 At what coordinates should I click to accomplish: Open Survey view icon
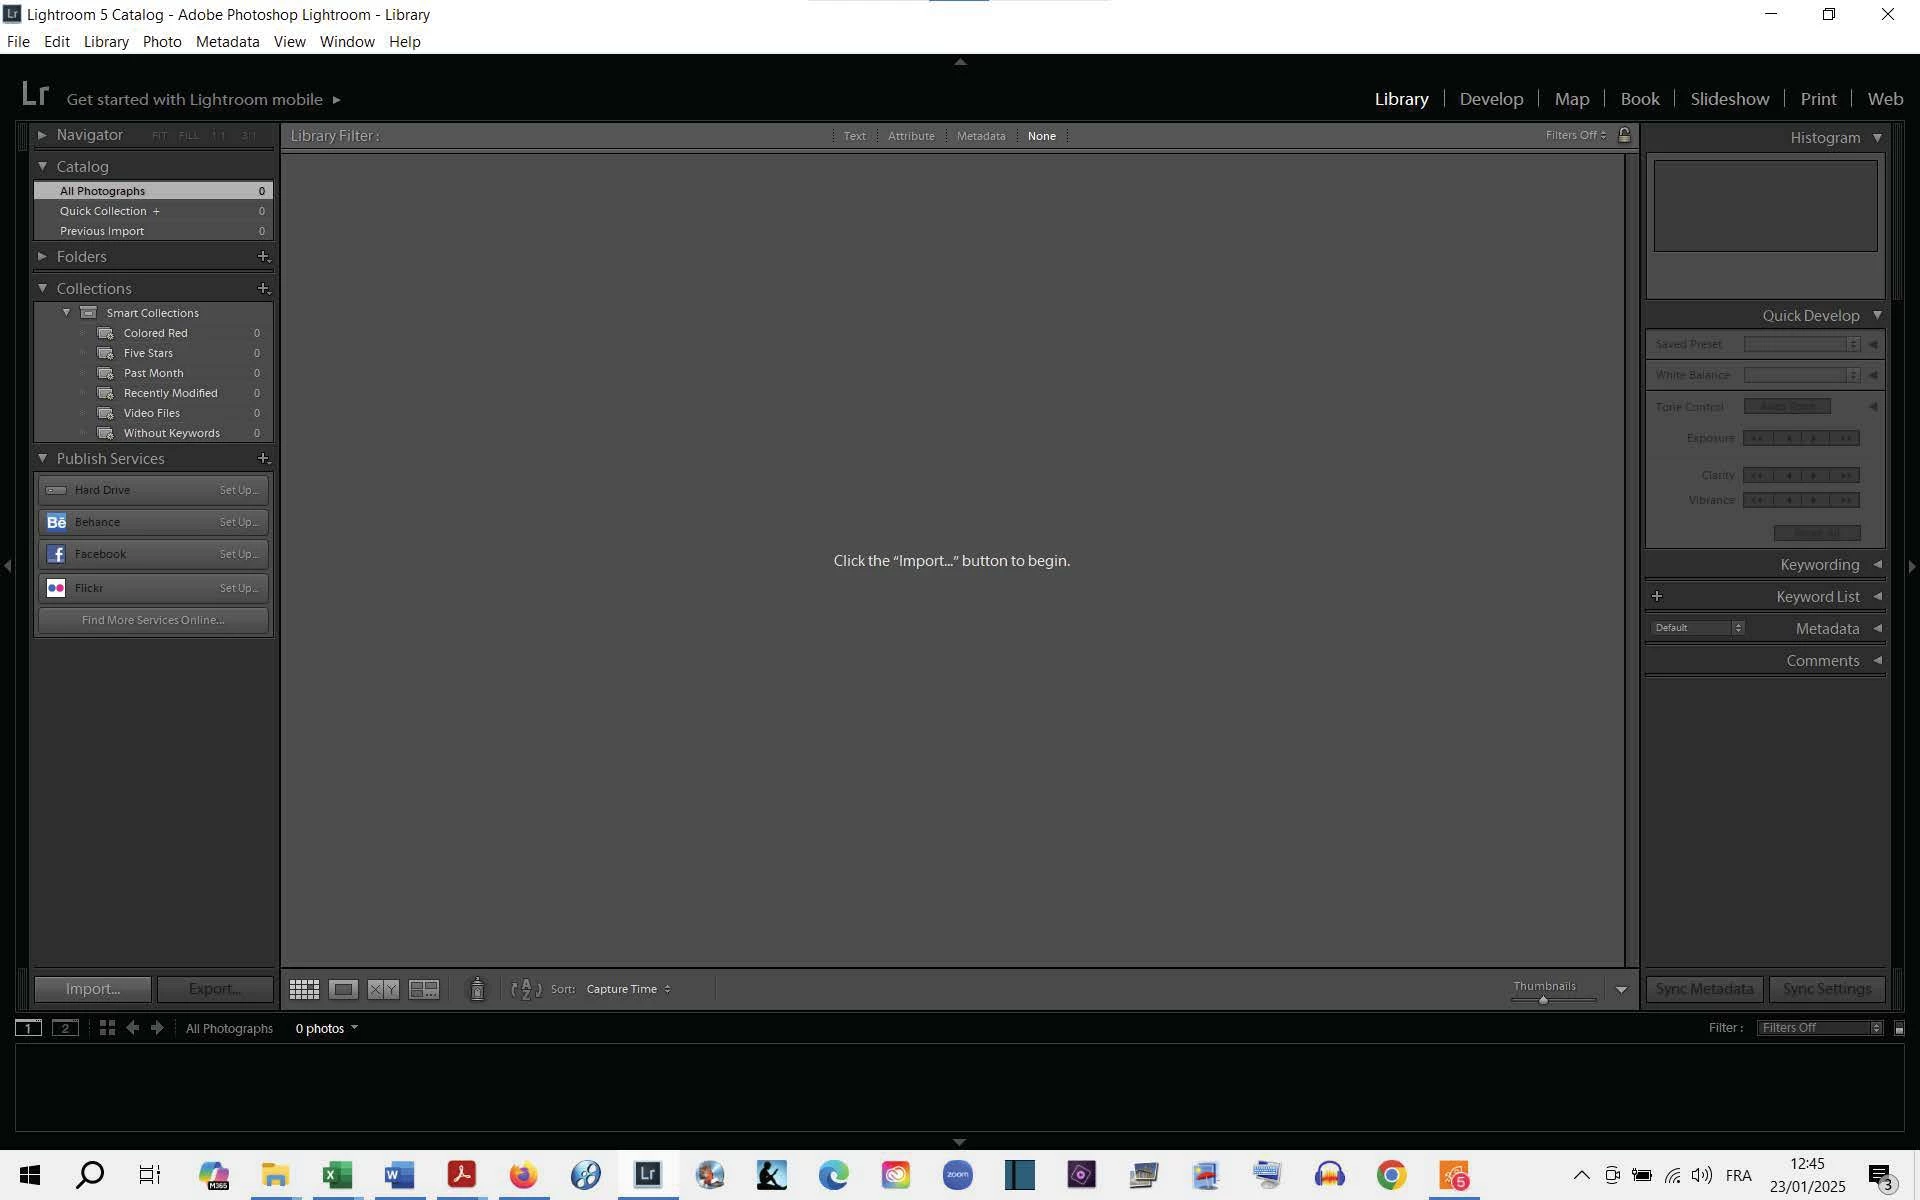pos(424,990)
